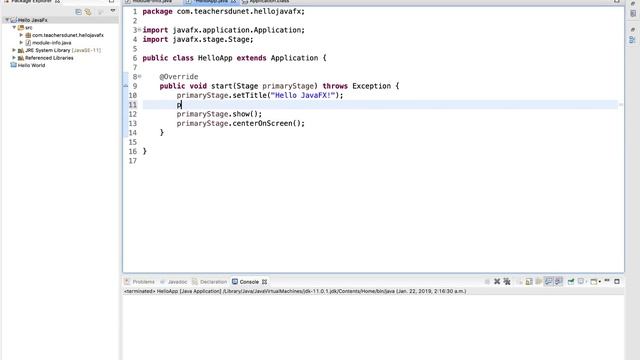Collapse the import block fold at line 3

pyautogui.click(x=140, y=30)
